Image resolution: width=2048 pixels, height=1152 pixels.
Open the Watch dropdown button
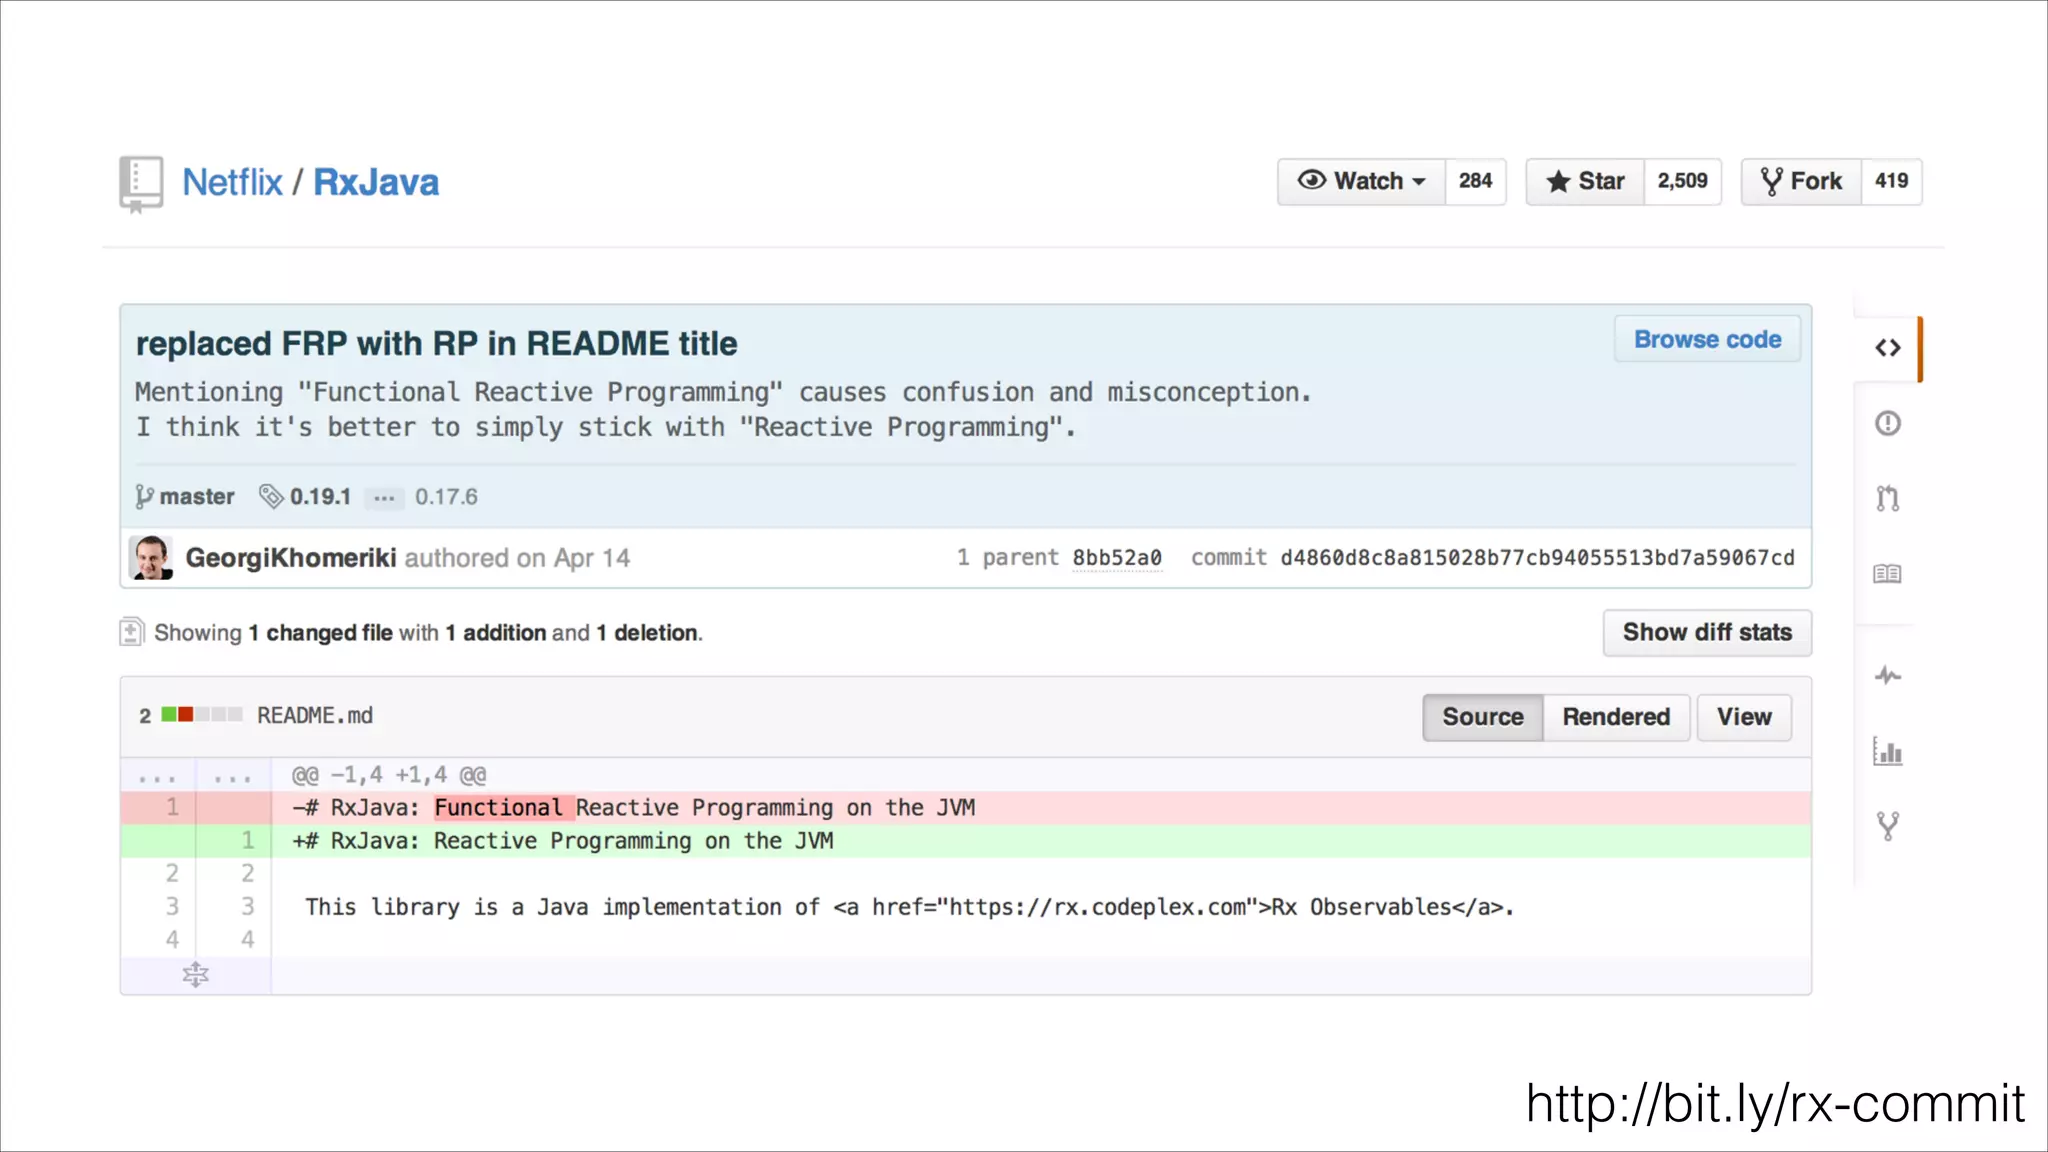pos(1361,181)
